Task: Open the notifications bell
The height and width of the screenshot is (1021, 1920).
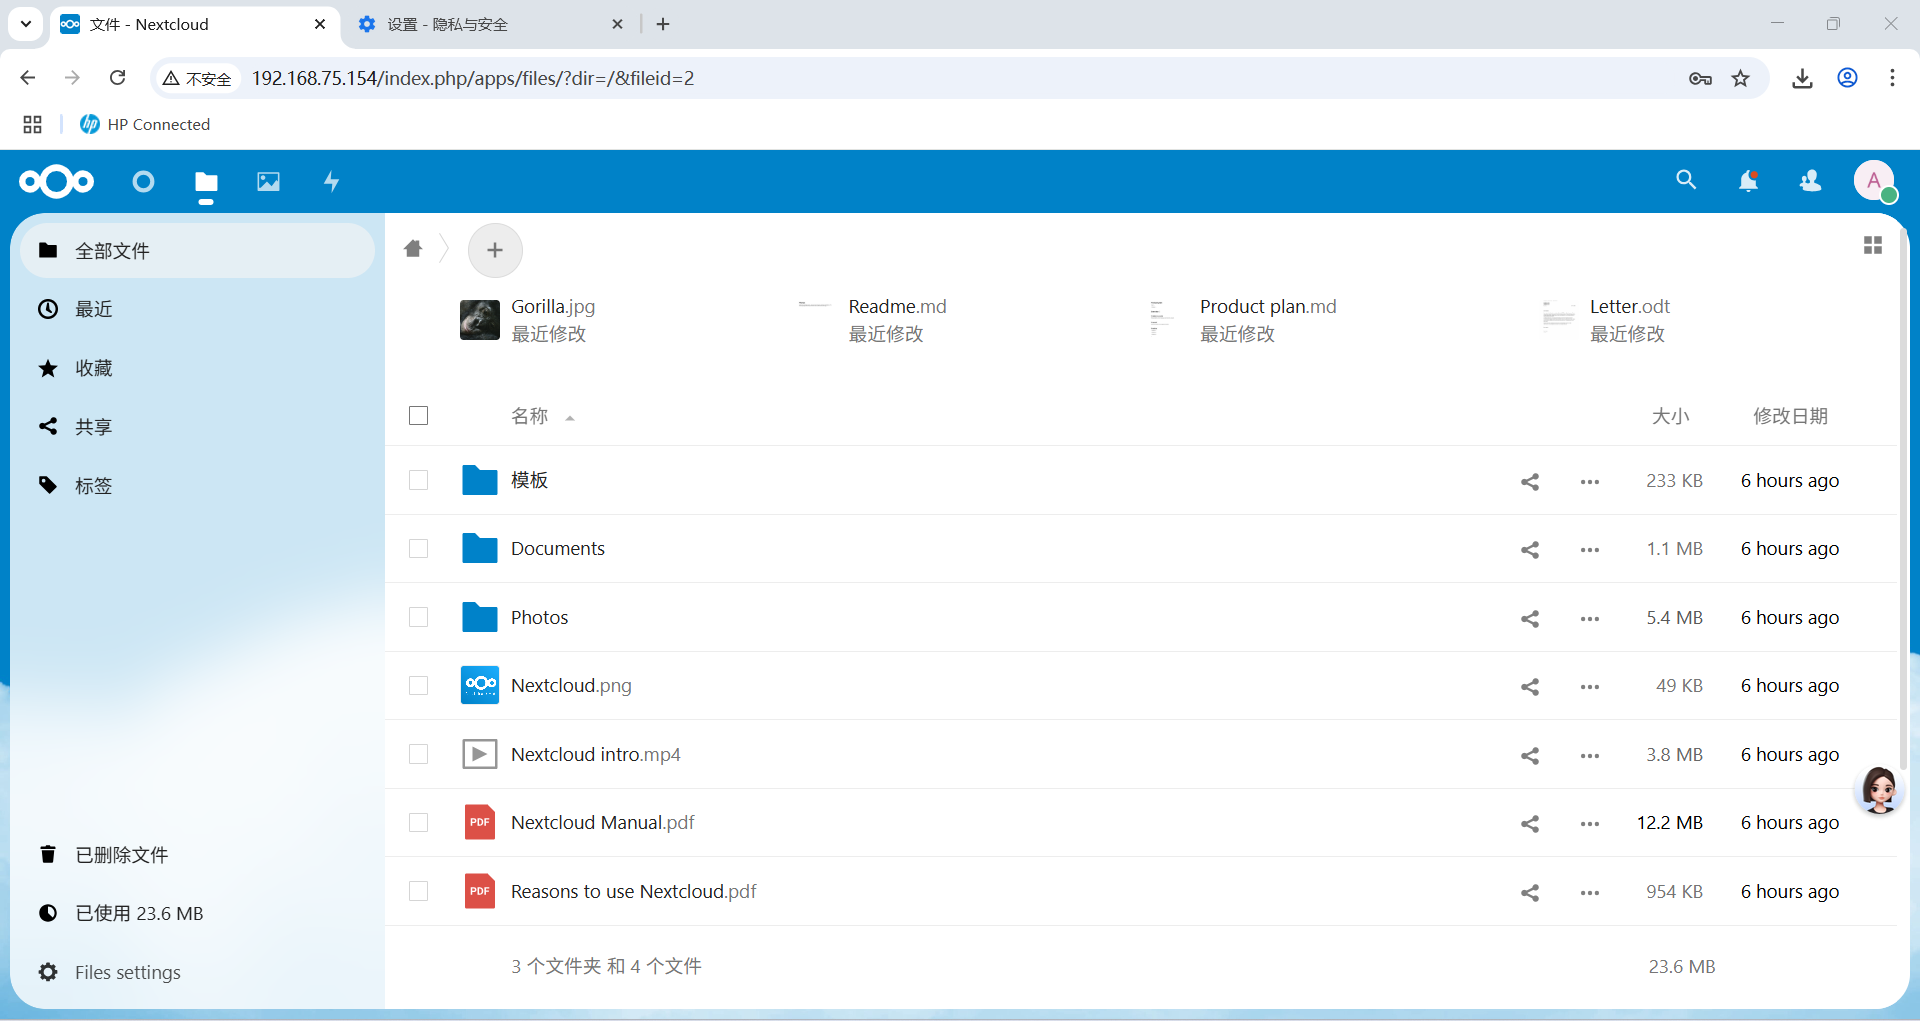Action: [x=1748, y=181]
